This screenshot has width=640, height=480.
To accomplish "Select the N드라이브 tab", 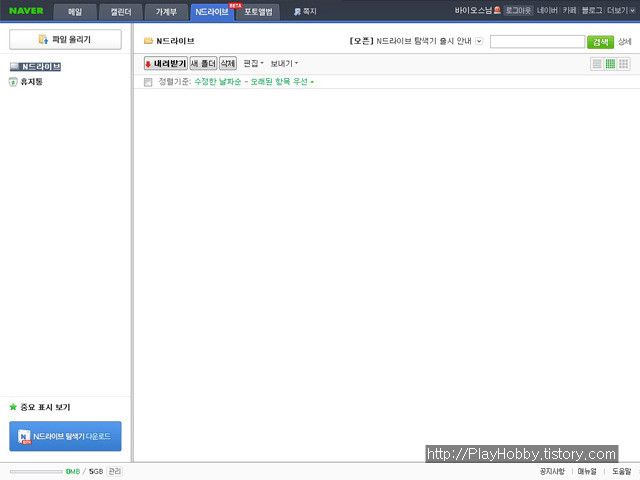I will pos(212,12).
